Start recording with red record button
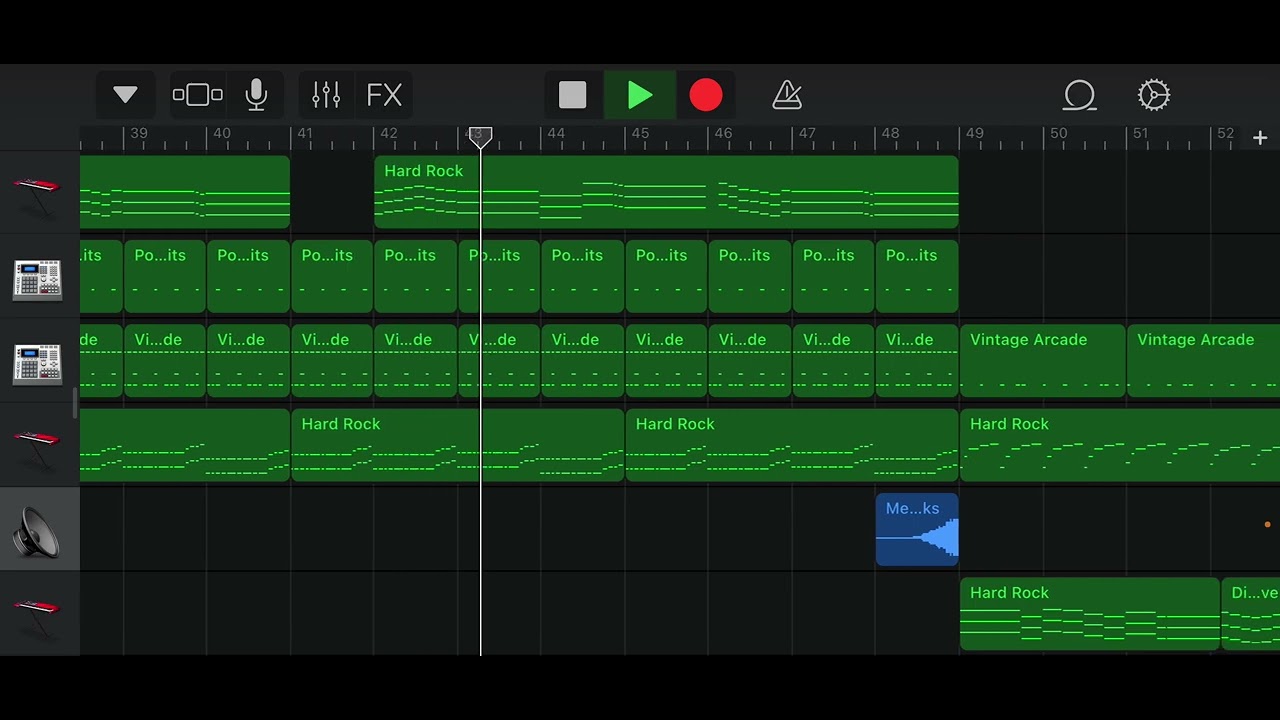The height and width of the screenshot is (720, 1280). click(706, 95)
